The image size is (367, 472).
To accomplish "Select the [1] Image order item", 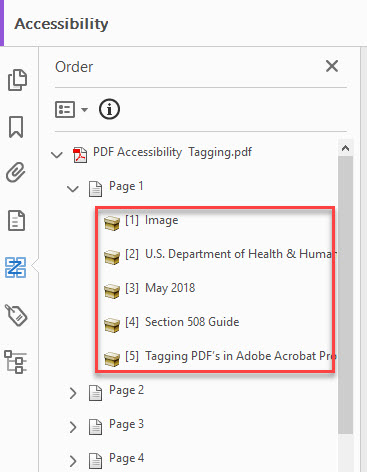I will (x=152, y=220).
